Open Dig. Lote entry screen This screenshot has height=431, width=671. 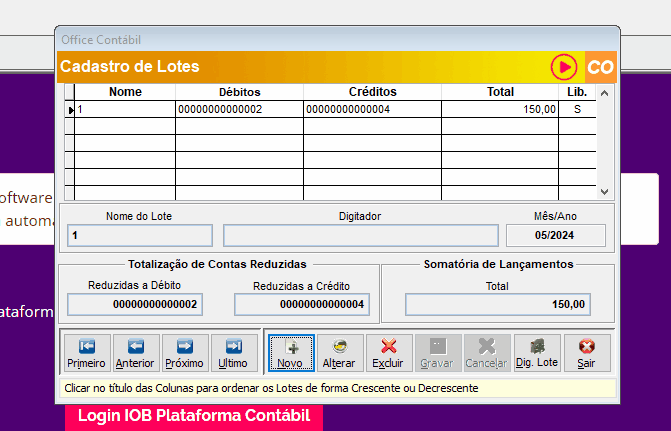537,352
